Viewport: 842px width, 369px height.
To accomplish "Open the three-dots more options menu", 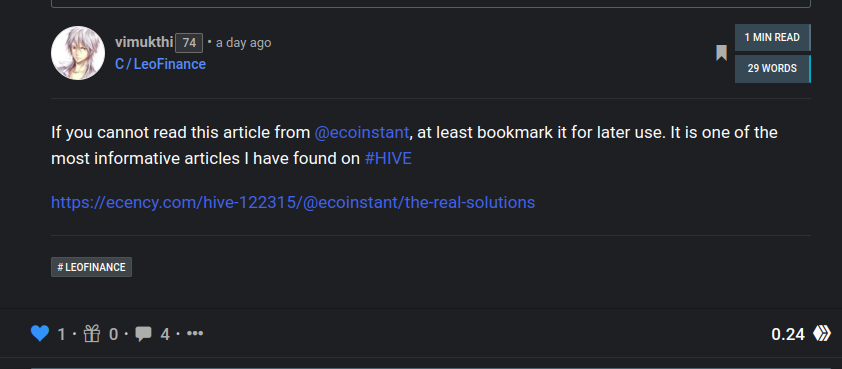I will [195, 334].
